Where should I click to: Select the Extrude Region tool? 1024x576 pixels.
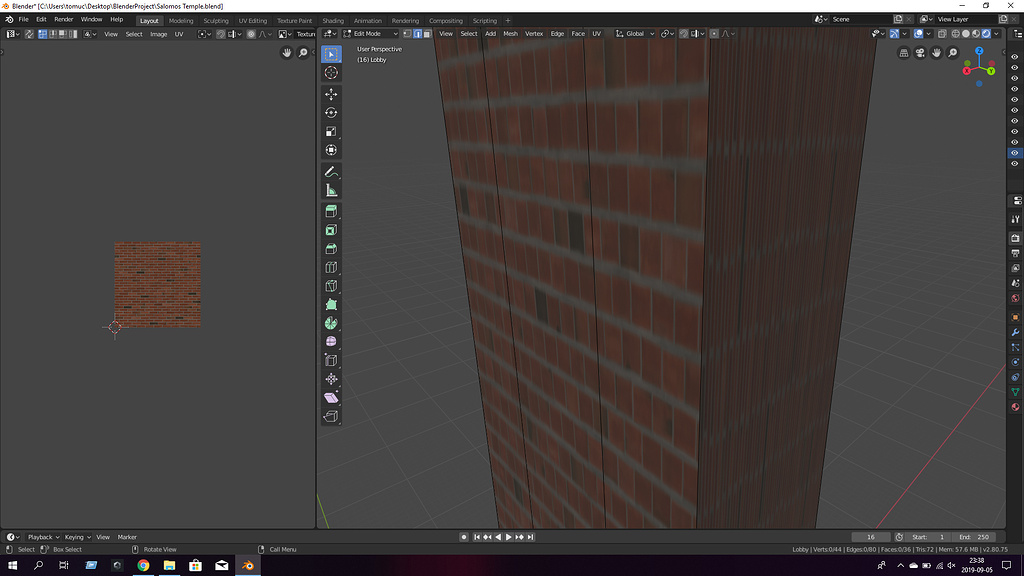(331, 211)
